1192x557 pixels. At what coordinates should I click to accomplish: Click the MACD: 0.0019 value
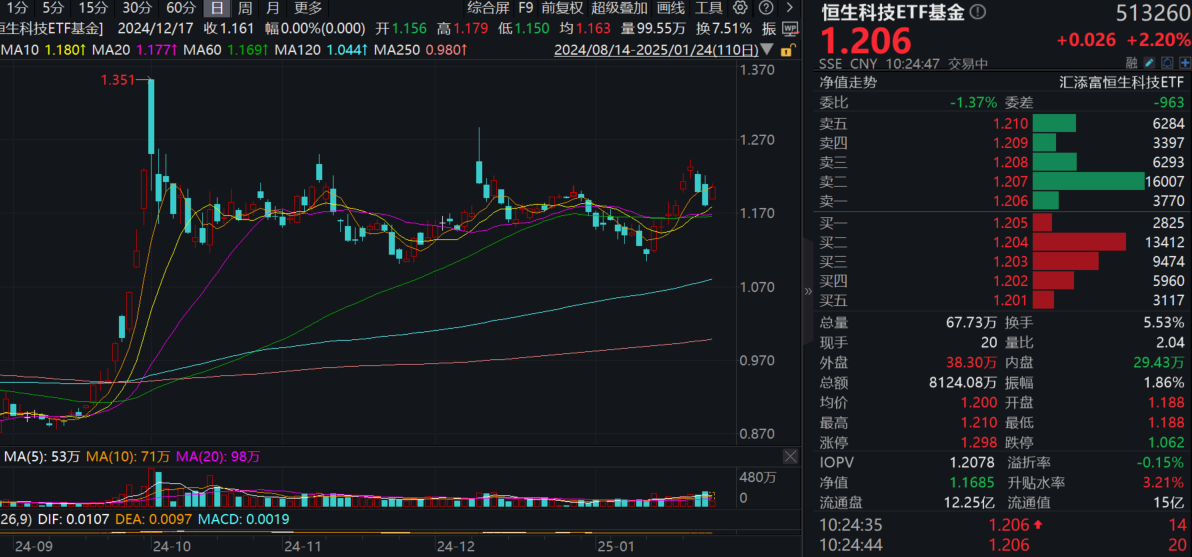pos(243,518)
